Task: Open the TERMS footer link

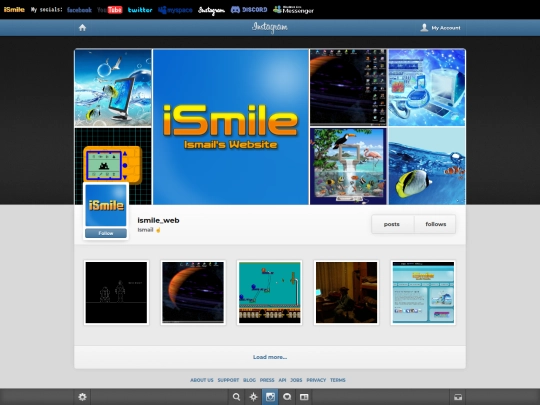Action: (338, 380)
